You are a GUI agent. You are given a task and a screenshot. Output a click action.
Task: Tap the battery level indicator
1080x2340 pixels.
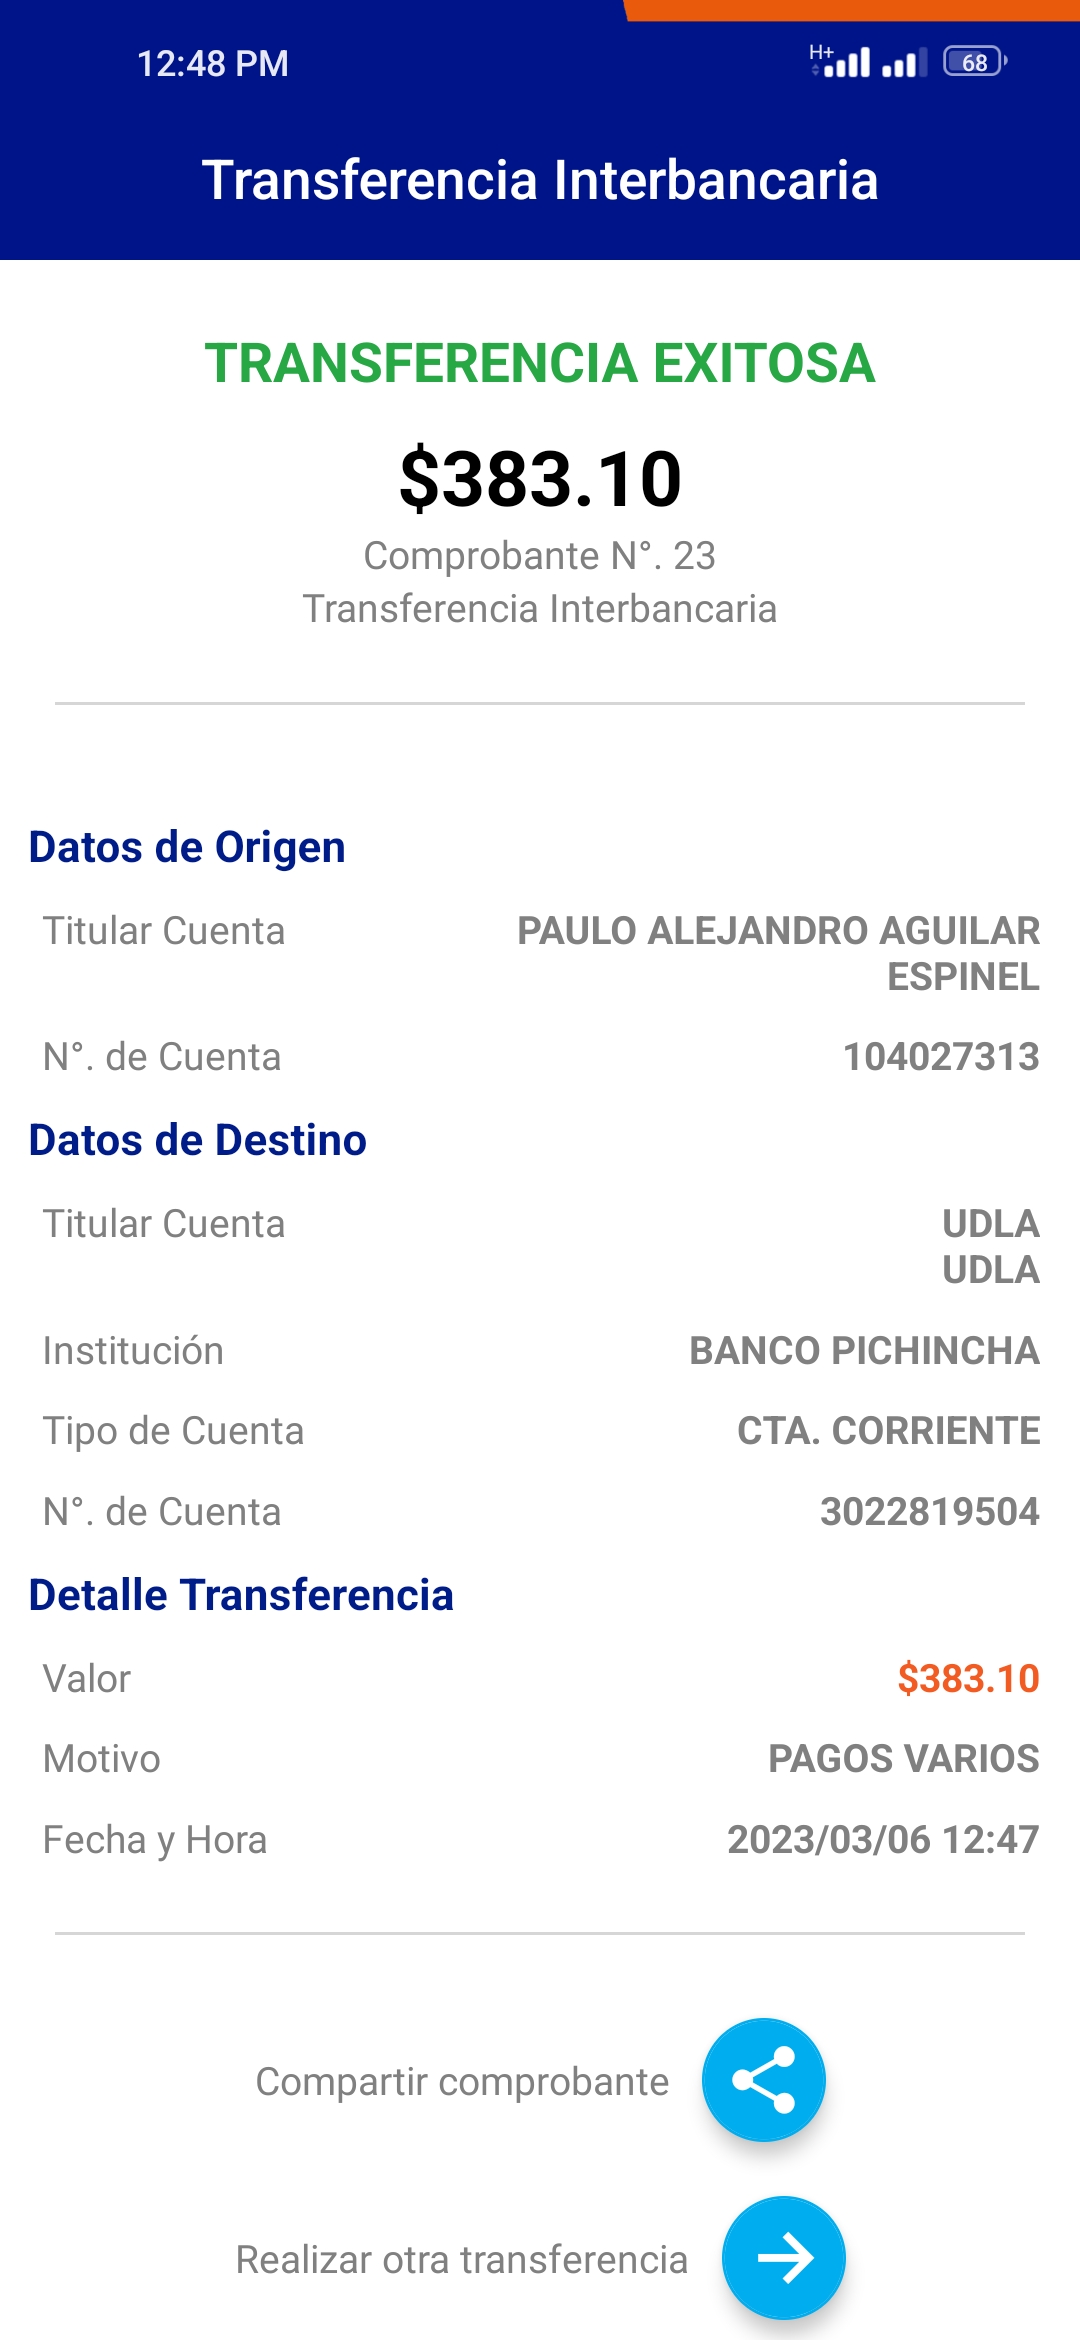coord(974,62)
